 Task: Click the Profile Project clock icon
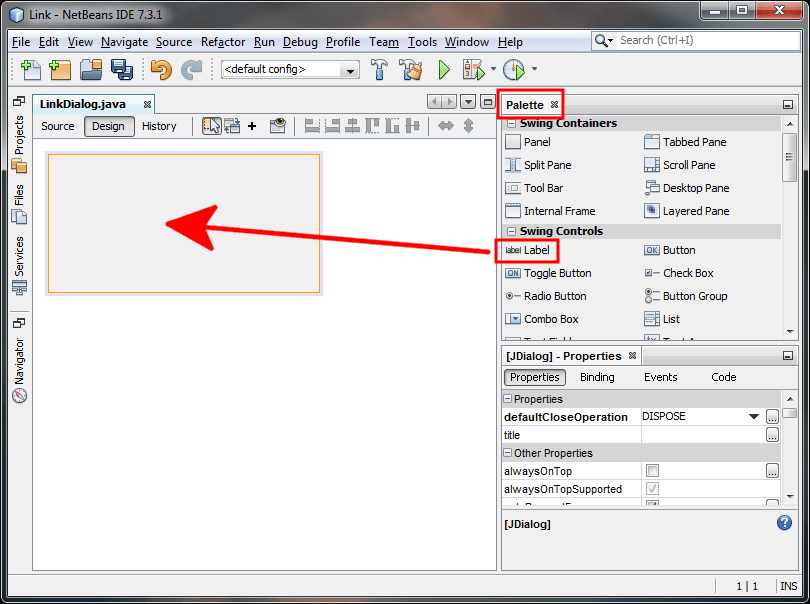513,69
